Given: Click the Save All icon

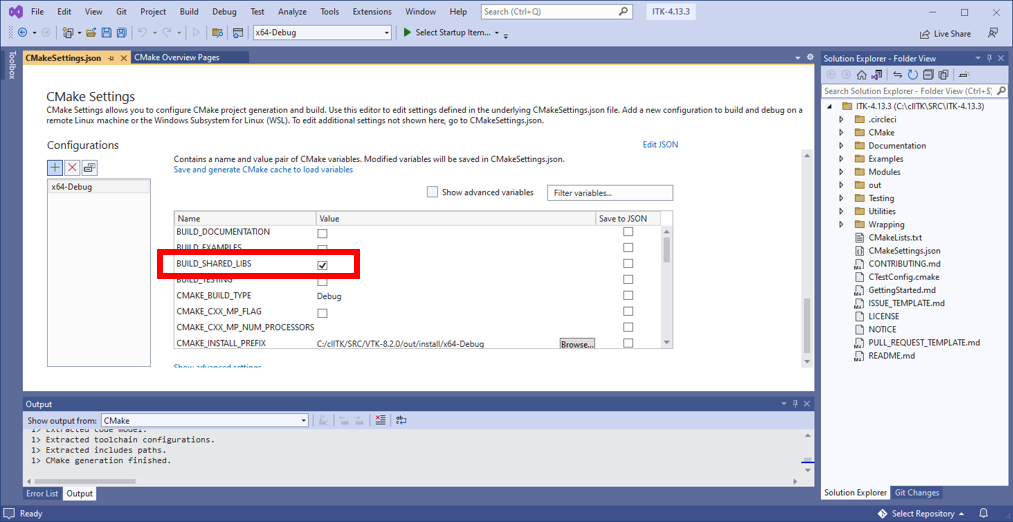Looking at the screenshot, I should click(x=121, y=32).
